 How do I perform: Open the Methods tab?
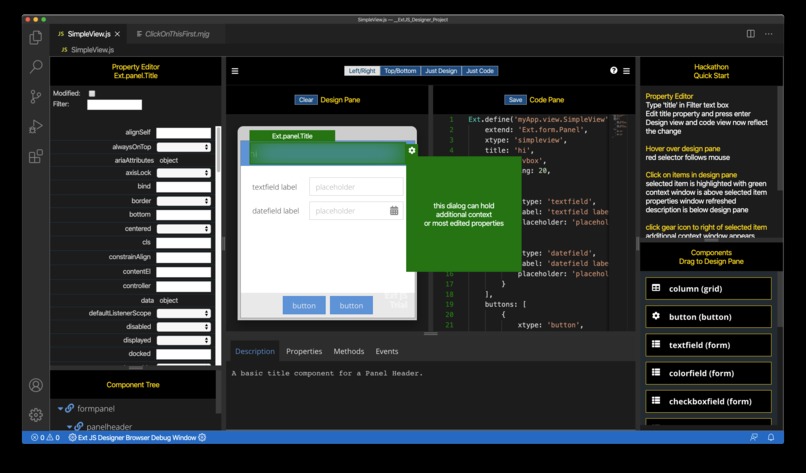coord(349,351)
